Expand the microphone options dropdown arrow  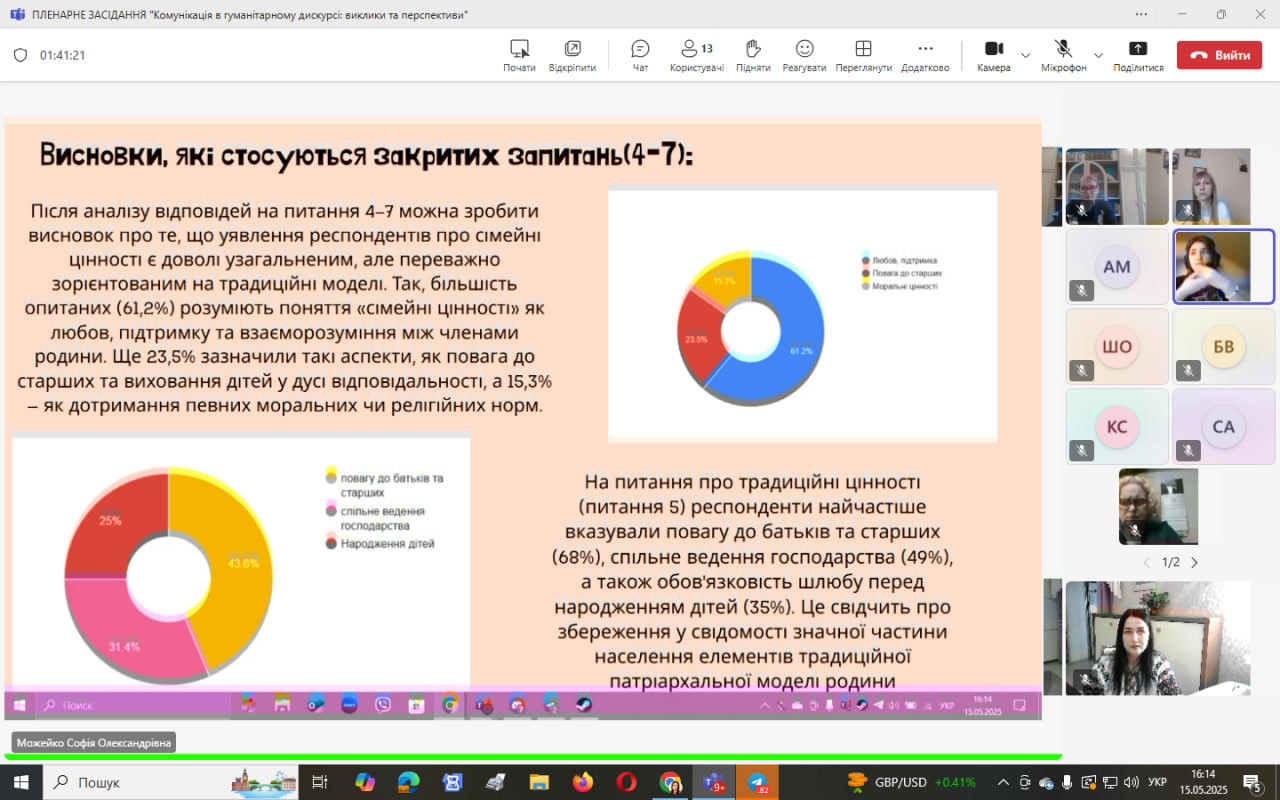[1098, 55]
